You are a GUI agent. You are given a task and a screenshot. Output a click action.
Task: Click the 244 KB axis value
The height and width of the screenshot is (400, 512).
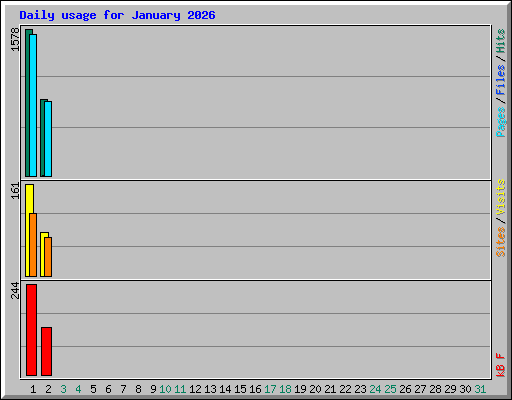click(15, 290)
